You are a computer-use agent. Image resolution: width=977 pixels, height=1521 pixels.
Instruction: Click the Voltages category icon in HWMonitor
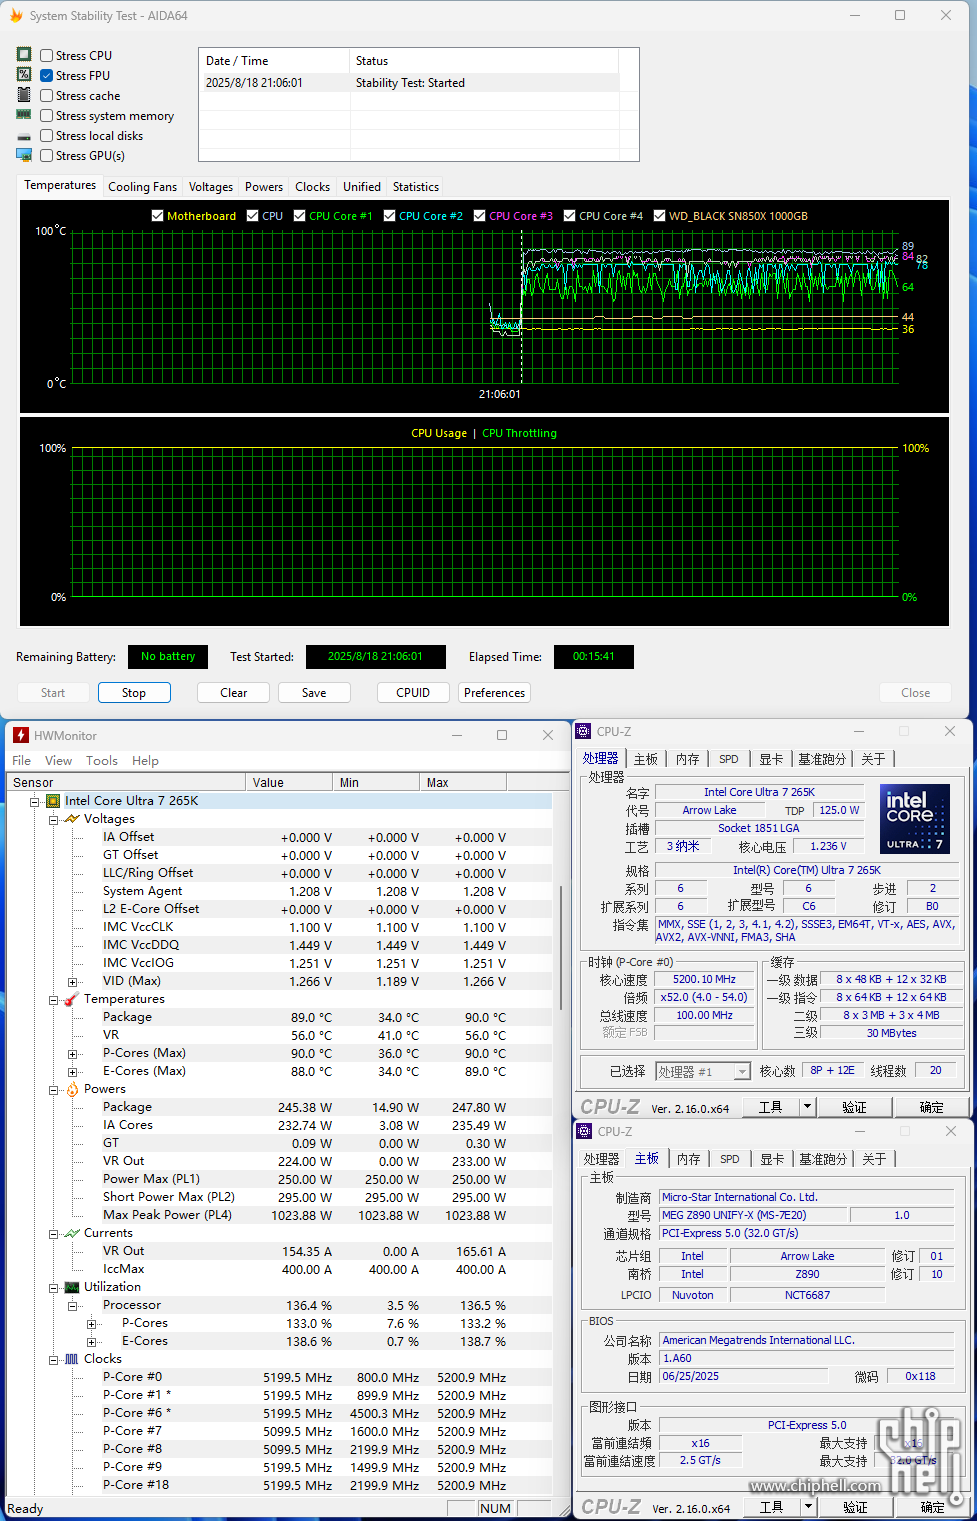click(72, 819)
